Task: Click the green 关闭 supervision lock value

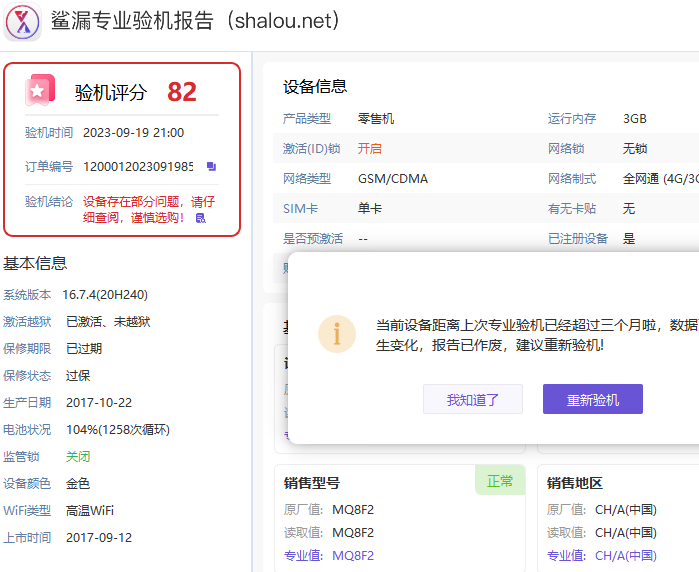Action: pos(78,457)
